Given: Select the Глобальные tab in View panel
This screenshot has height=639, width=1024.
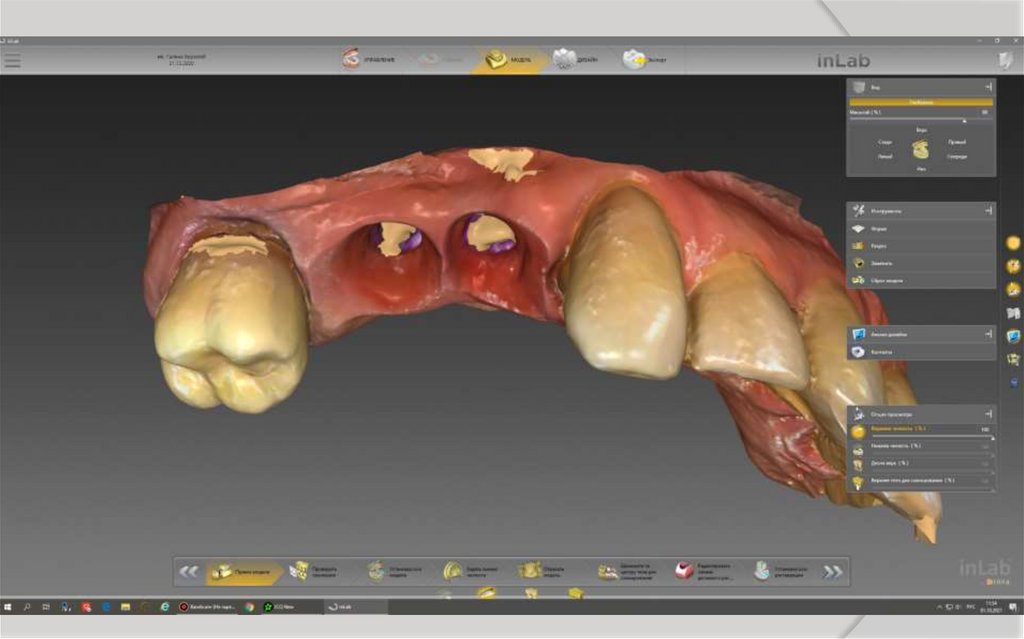Looking at the screenshot, I should point(921,103).
